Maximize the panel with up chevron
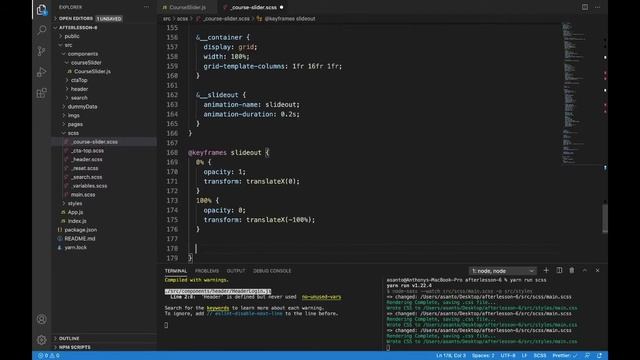This screenshot has height=360, width=640. click(x=584, y=270)
